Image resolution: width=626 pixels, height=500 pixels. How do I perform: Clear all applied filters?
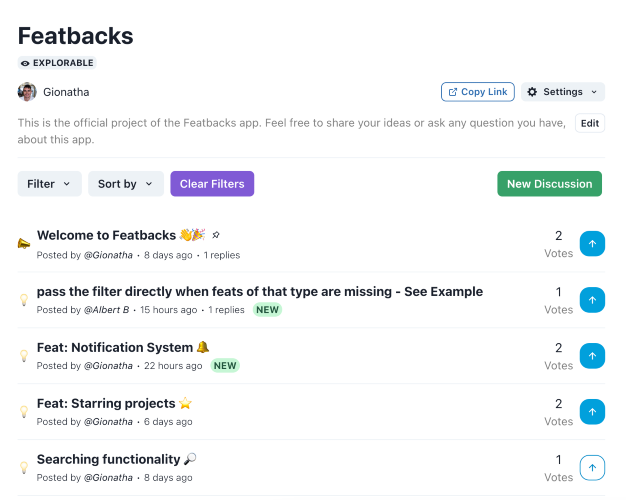212,184
